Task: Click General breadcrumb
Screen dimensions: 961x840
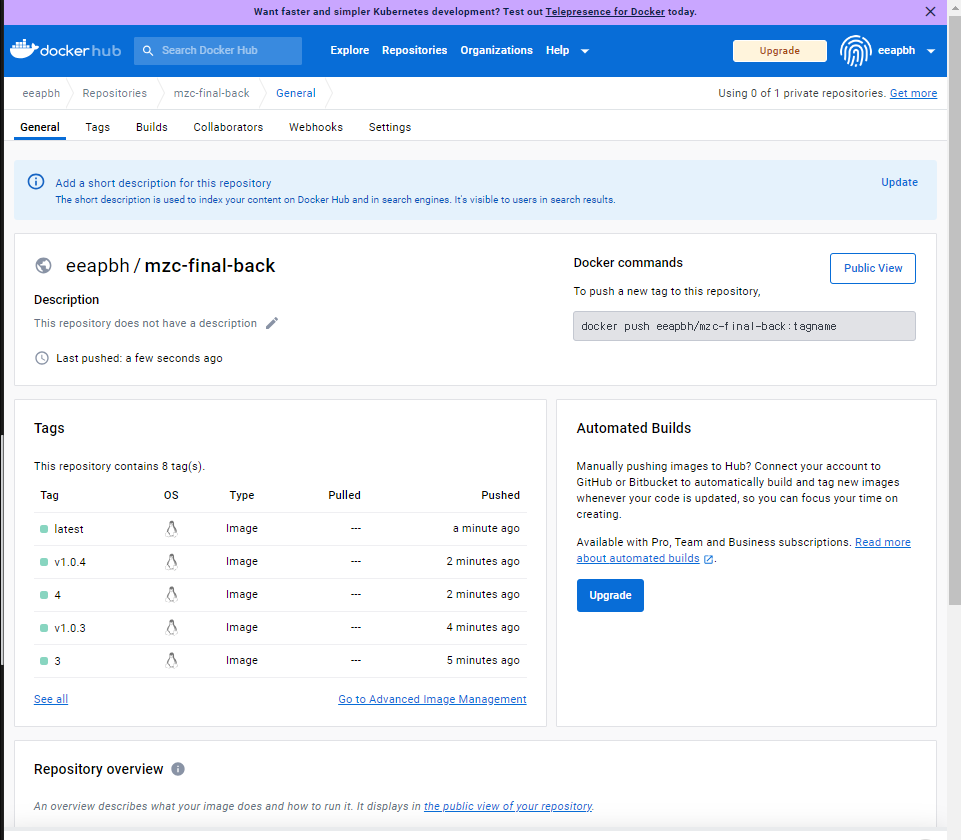Action: point(295,93)
